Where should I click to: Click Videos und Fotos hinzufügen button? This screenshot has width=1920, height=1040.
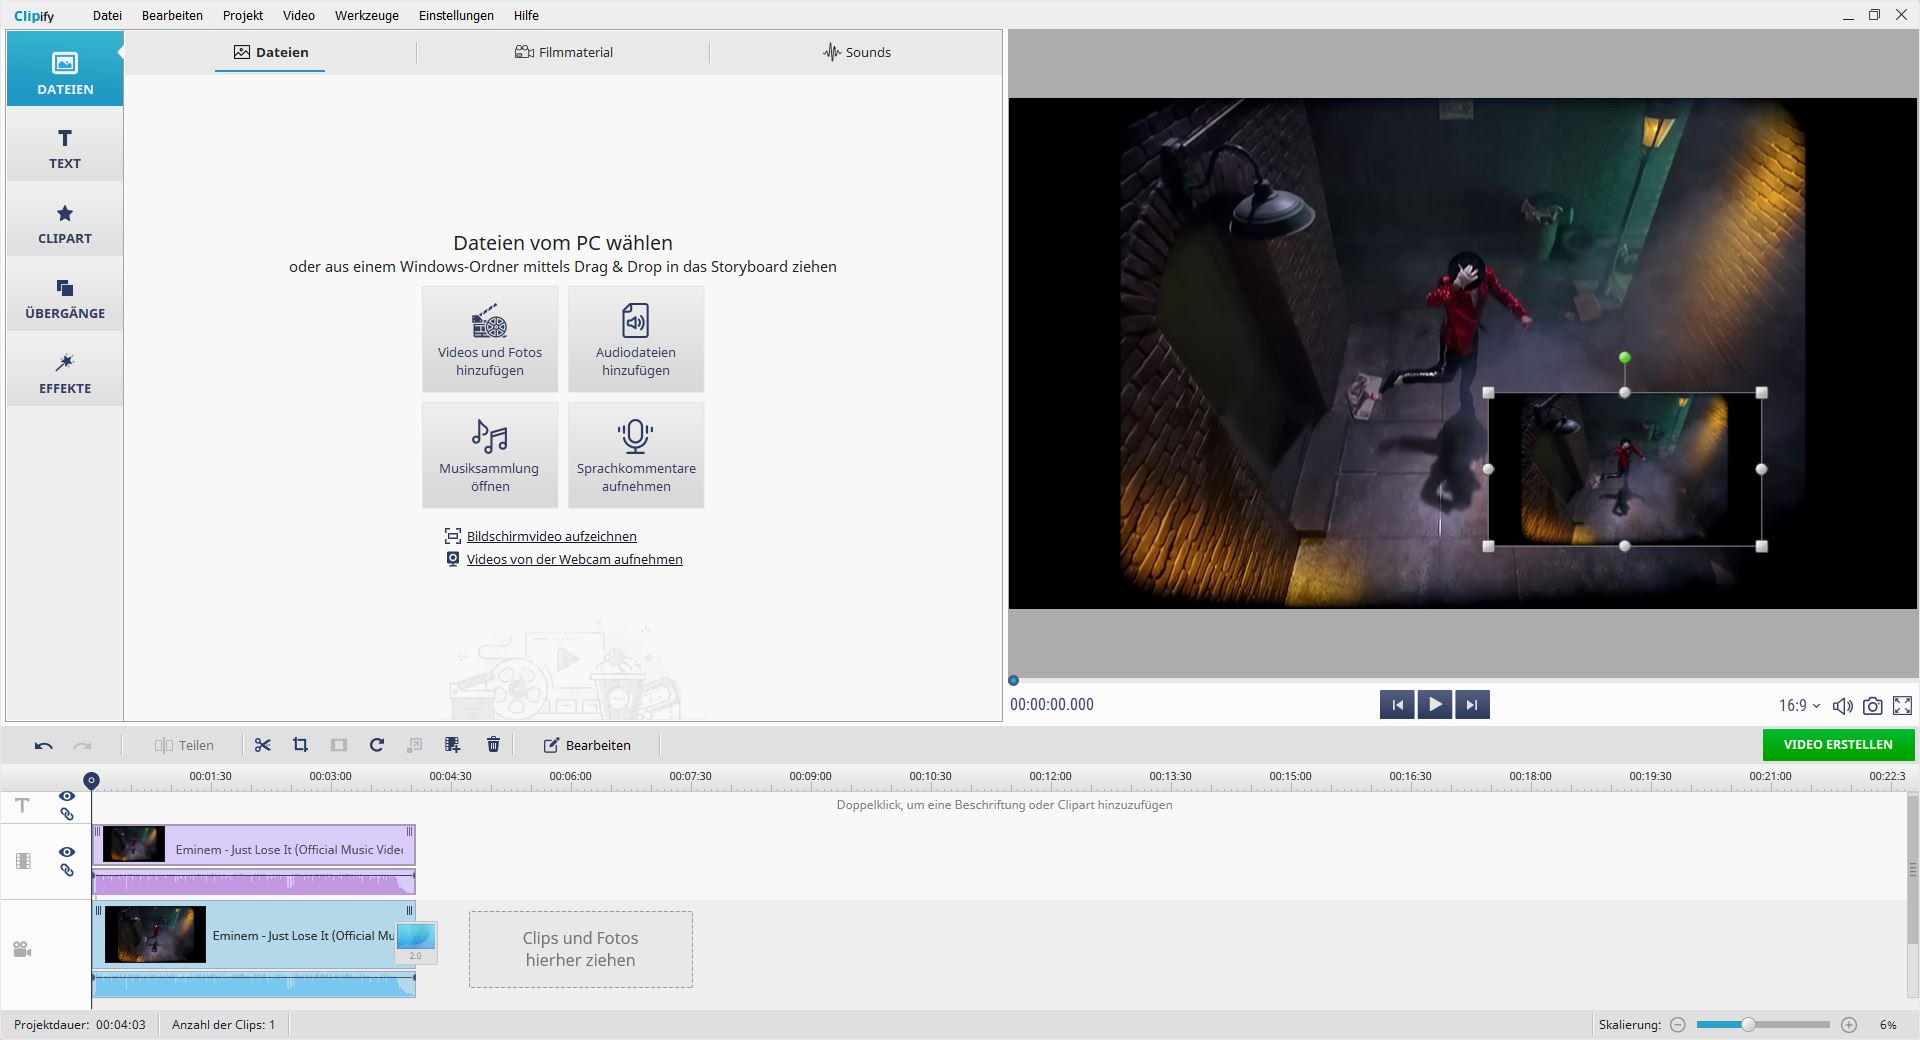pos(490,339)
